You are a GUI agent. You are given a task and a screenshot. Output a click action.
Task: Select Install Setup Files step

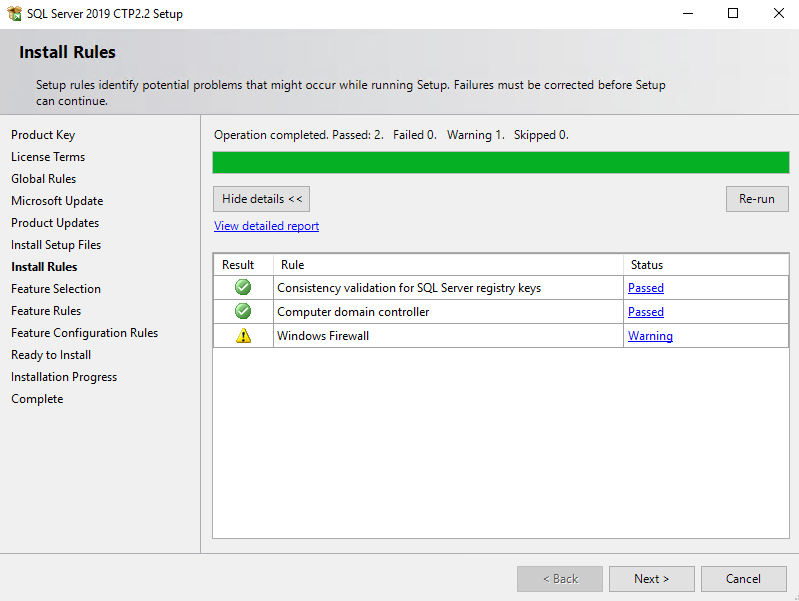56,245
